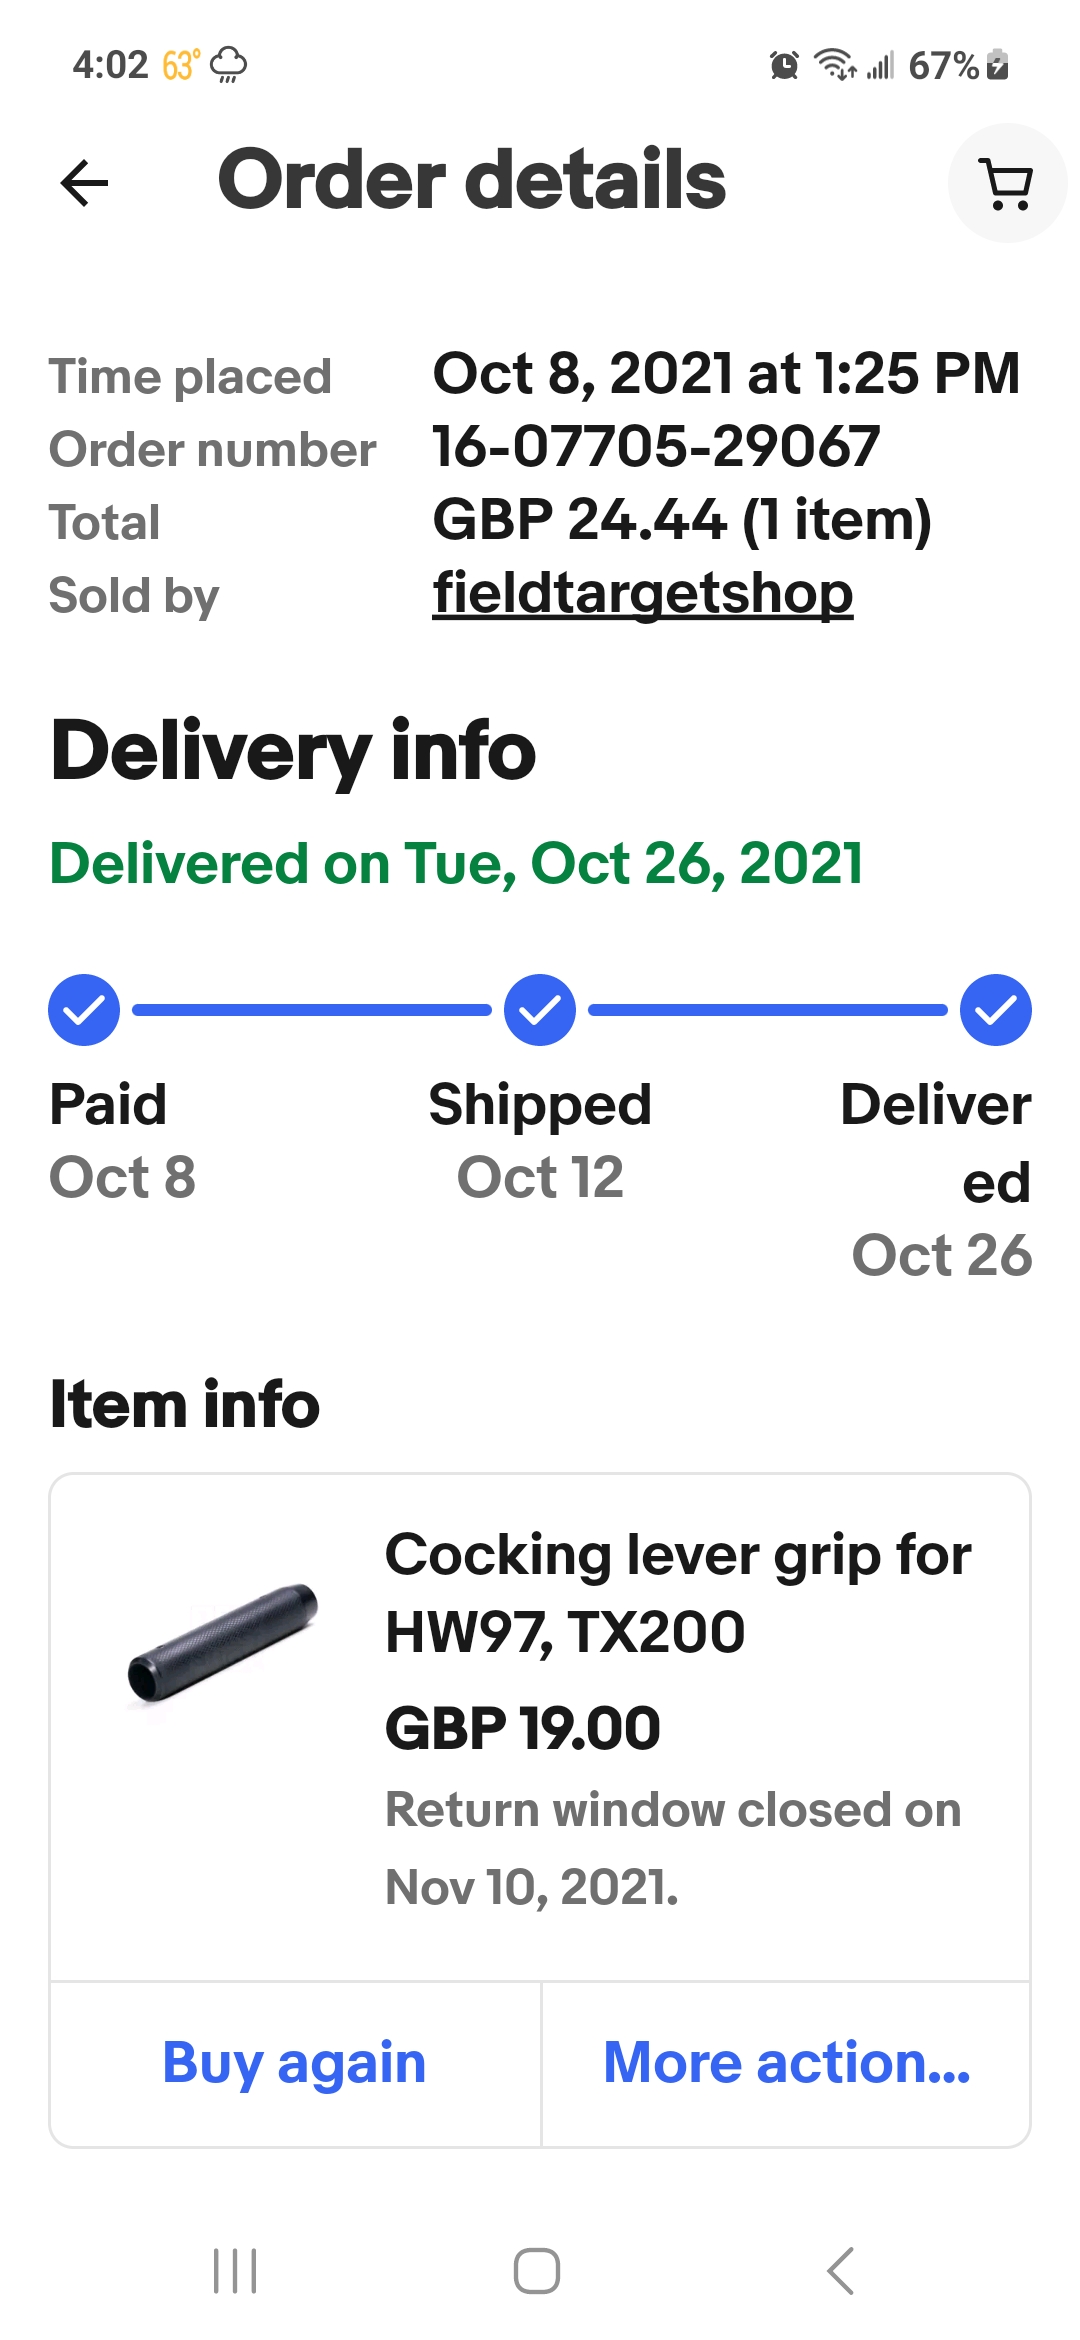Tap the progress bar between Paid and Shipped
This screenshot has height=2340, width=1080.
pos(312,1010)
